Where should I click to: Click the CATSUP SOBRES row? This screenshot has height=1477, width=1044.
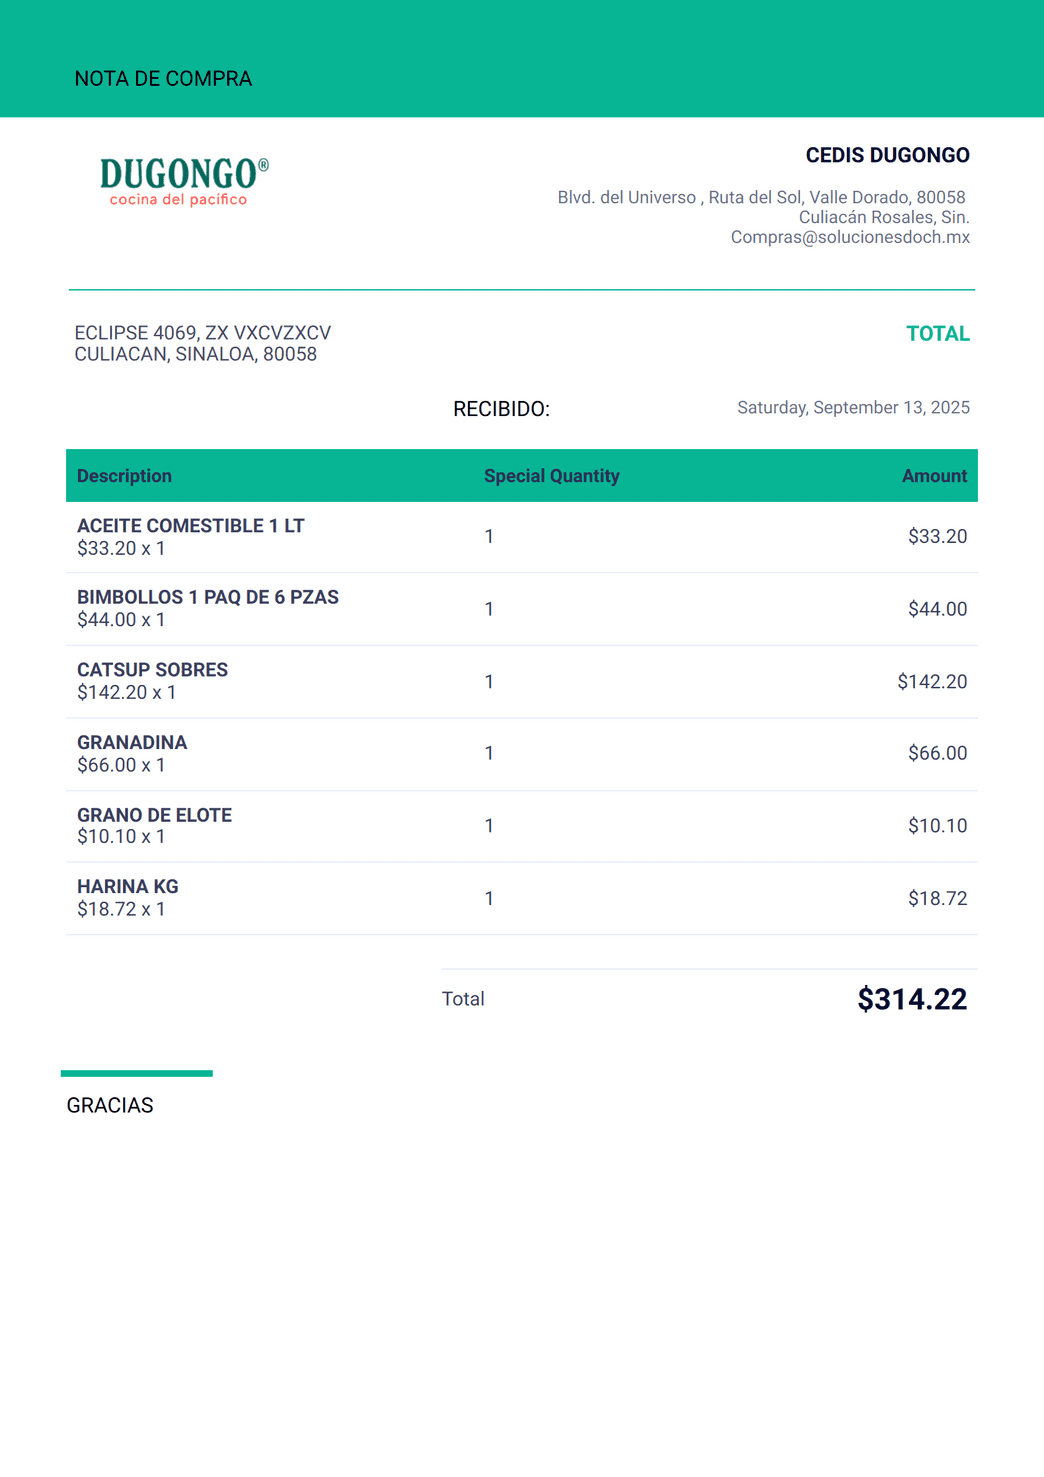pyautogui.click(x=522, y=682)
